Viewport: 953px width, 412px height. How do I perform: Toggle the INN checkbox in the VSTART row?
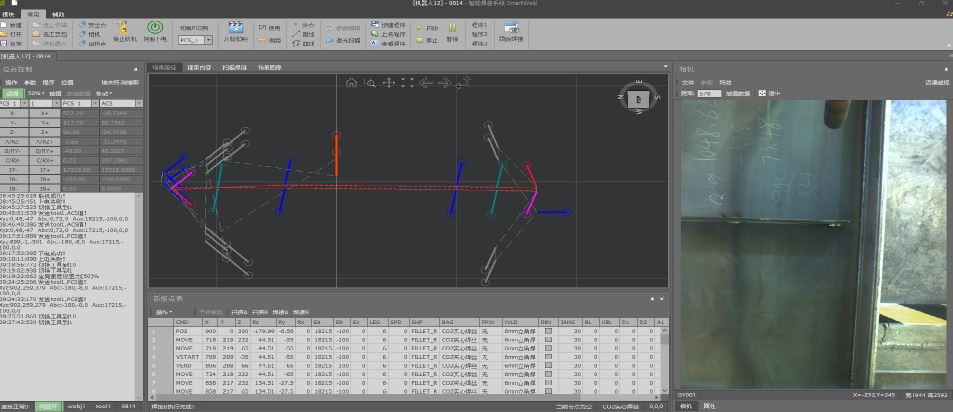point(547,355)
